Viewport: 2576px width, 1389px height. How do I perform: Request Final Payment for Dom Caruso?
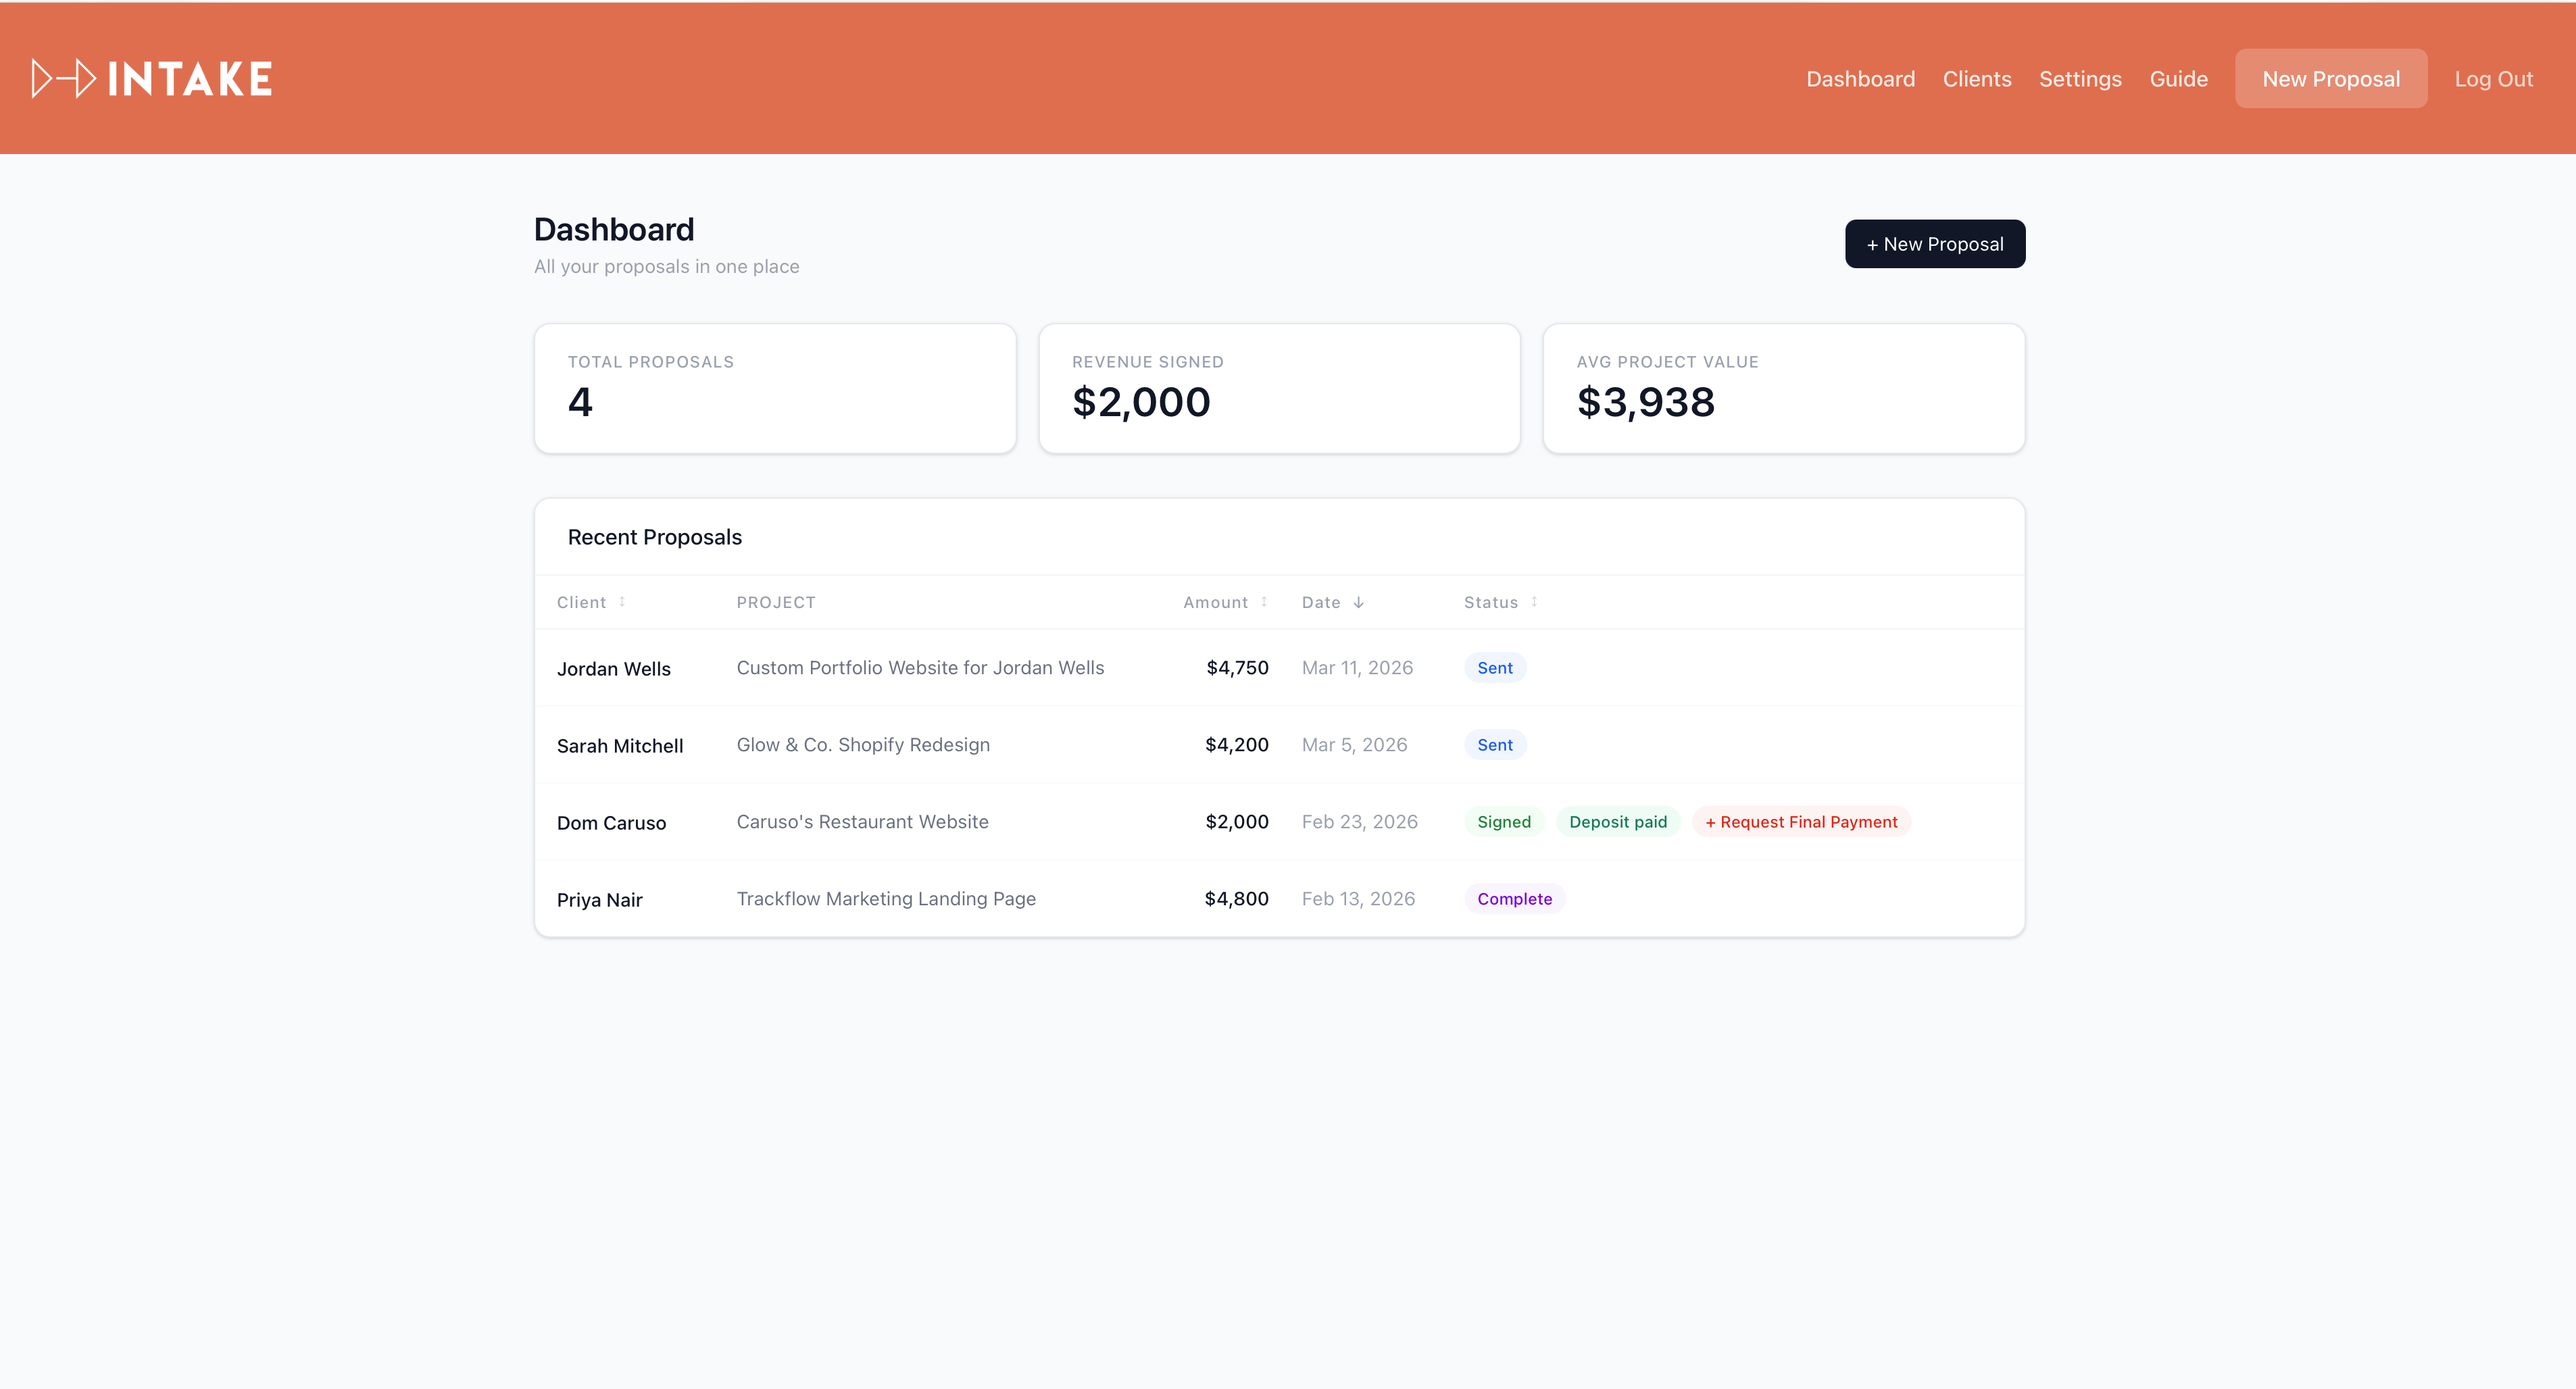pyautogui.click(x=1801, y=822)
